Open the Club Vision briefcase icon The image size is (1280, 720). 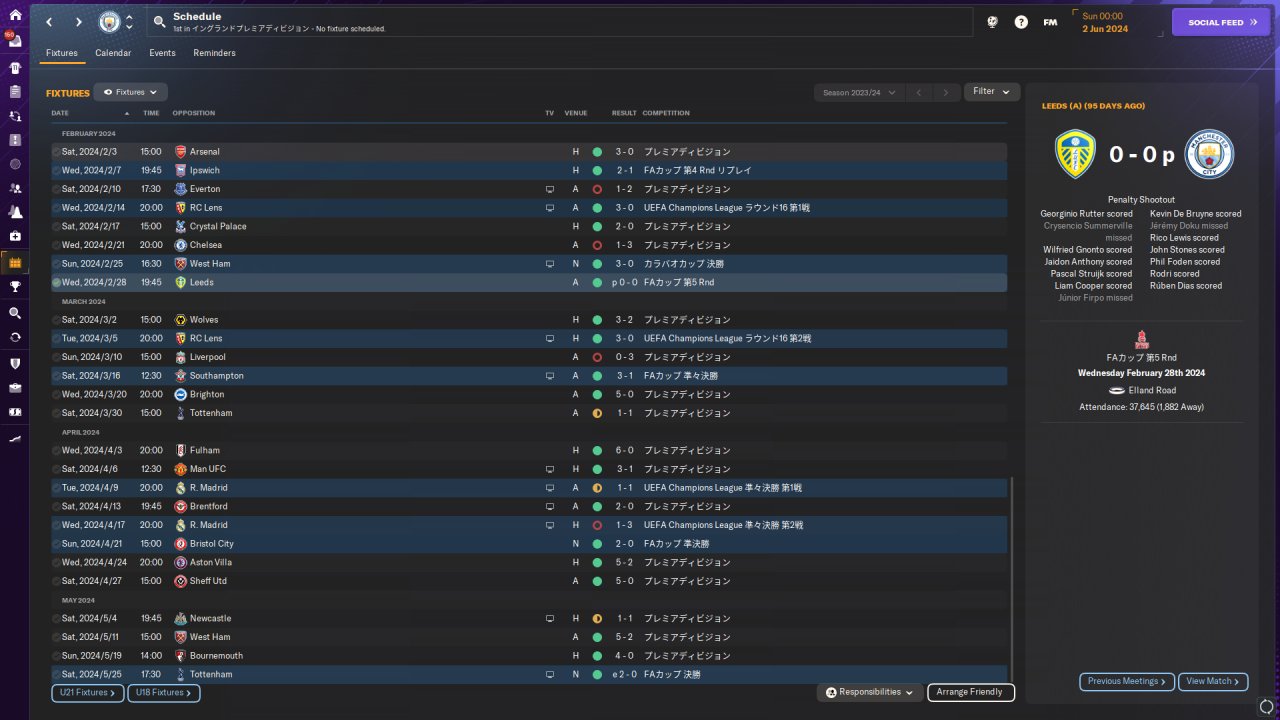(x=15, y=388)
